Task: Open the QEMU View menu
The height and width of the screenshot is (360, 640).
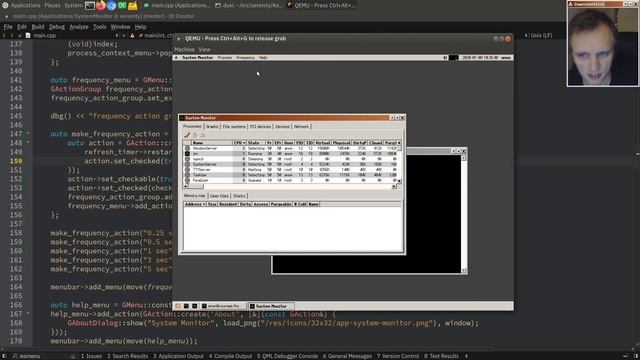Action: click(x=204, y=49)
